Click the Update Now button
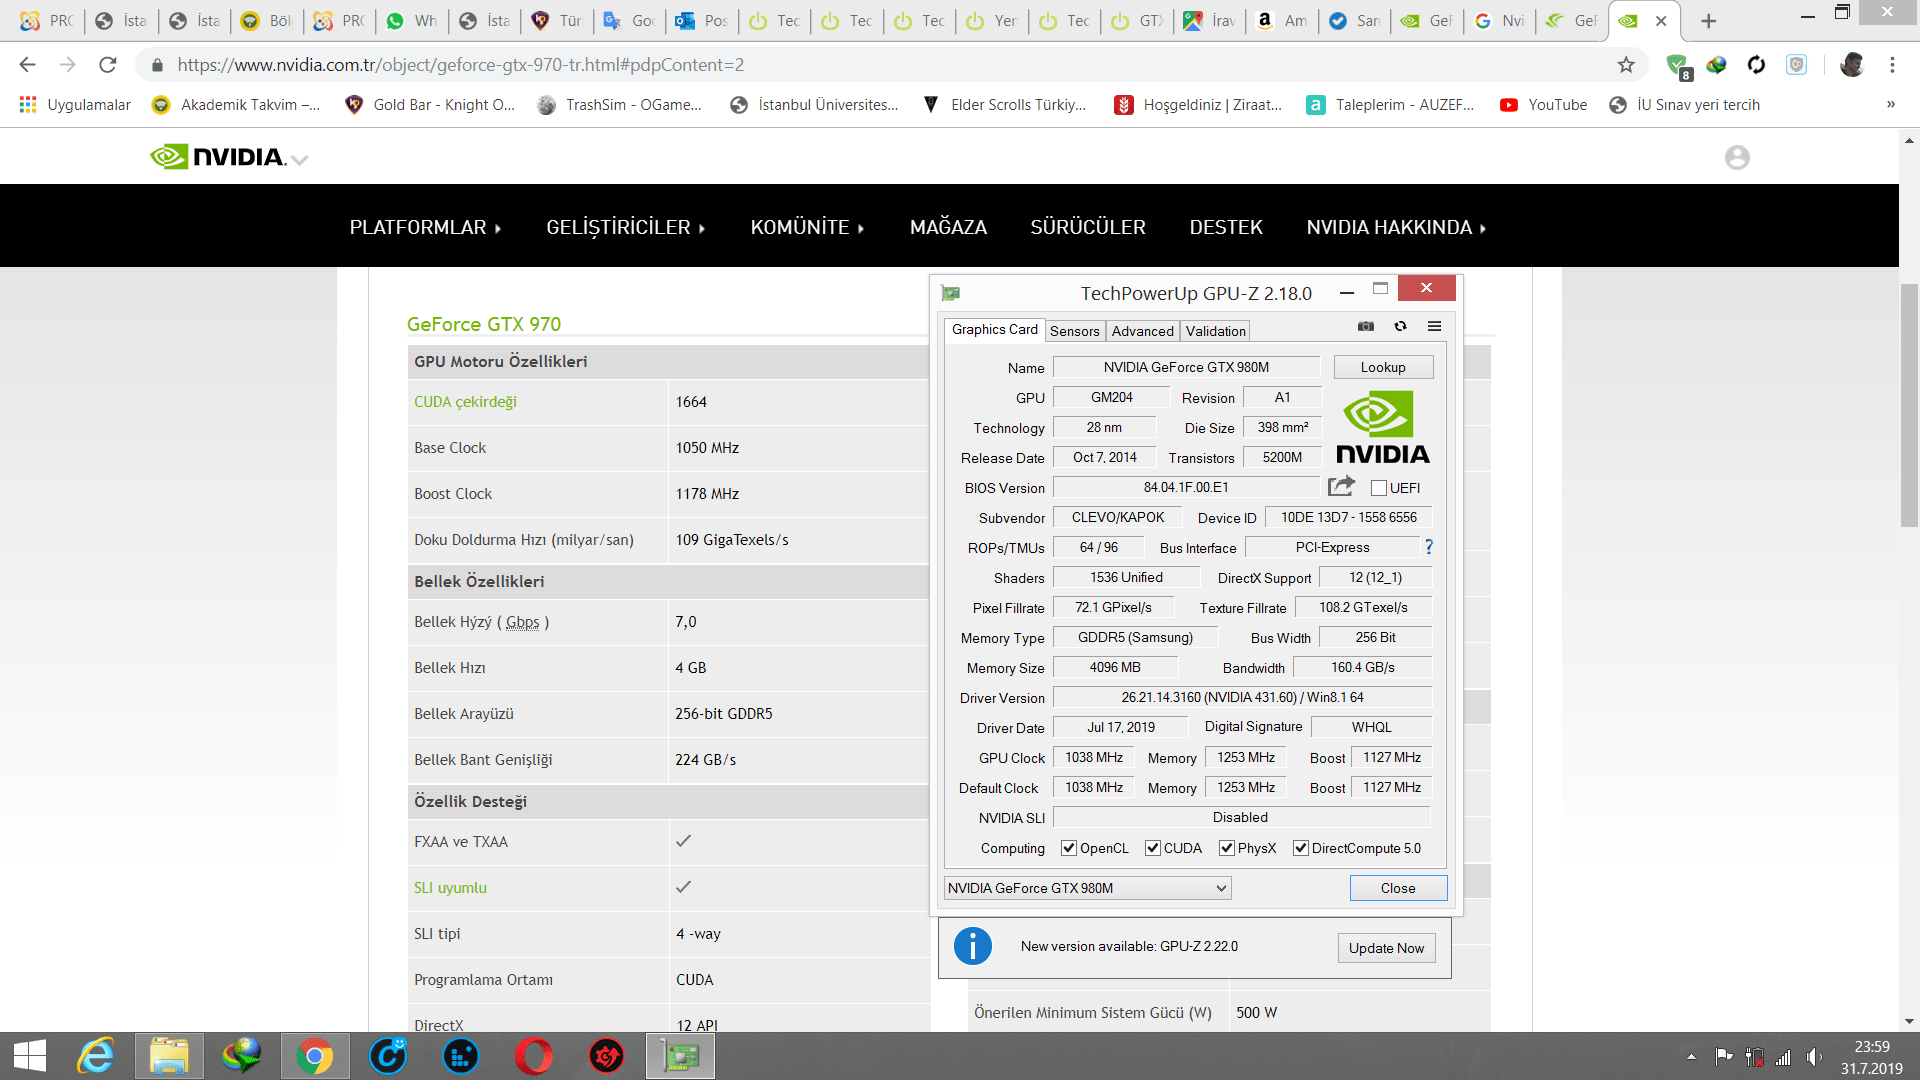The height and width of the screenshot is (1080, 1920). click(1386, 948)
